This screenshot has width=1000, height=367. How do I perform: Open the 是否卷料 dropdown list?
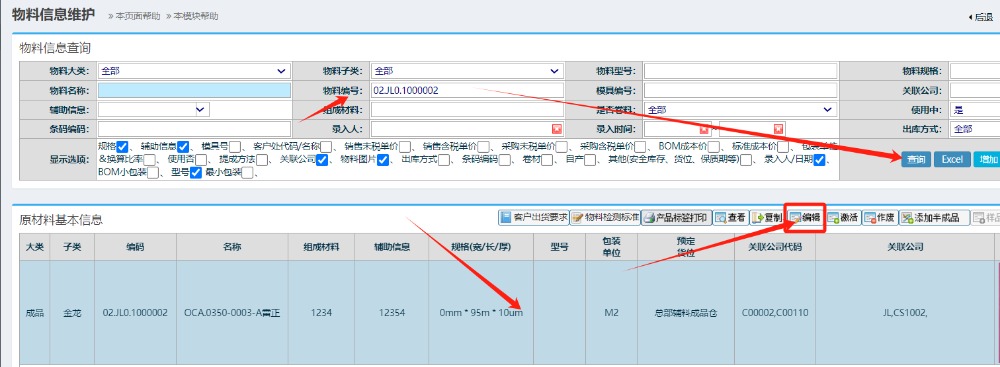click(740, 109)
